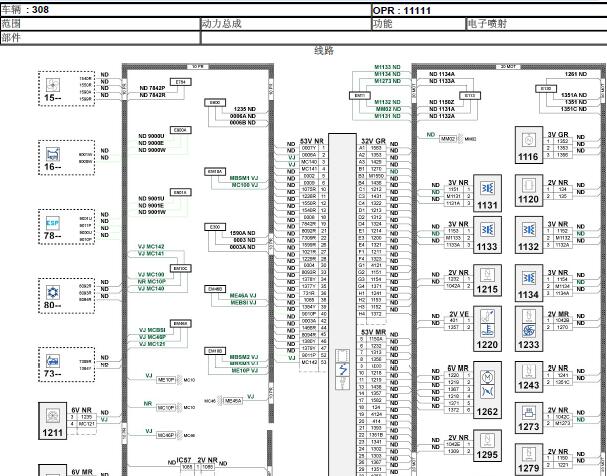This screenshot has width=607, height=476.
Task: Select component 1211 icon
Action: click(x=53, y=416)
